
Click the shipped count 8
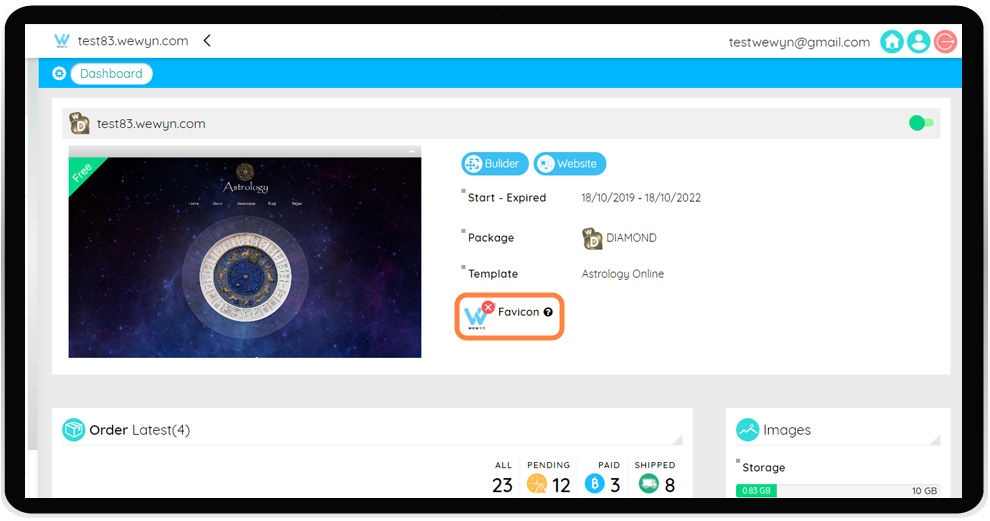pos(670,485)
